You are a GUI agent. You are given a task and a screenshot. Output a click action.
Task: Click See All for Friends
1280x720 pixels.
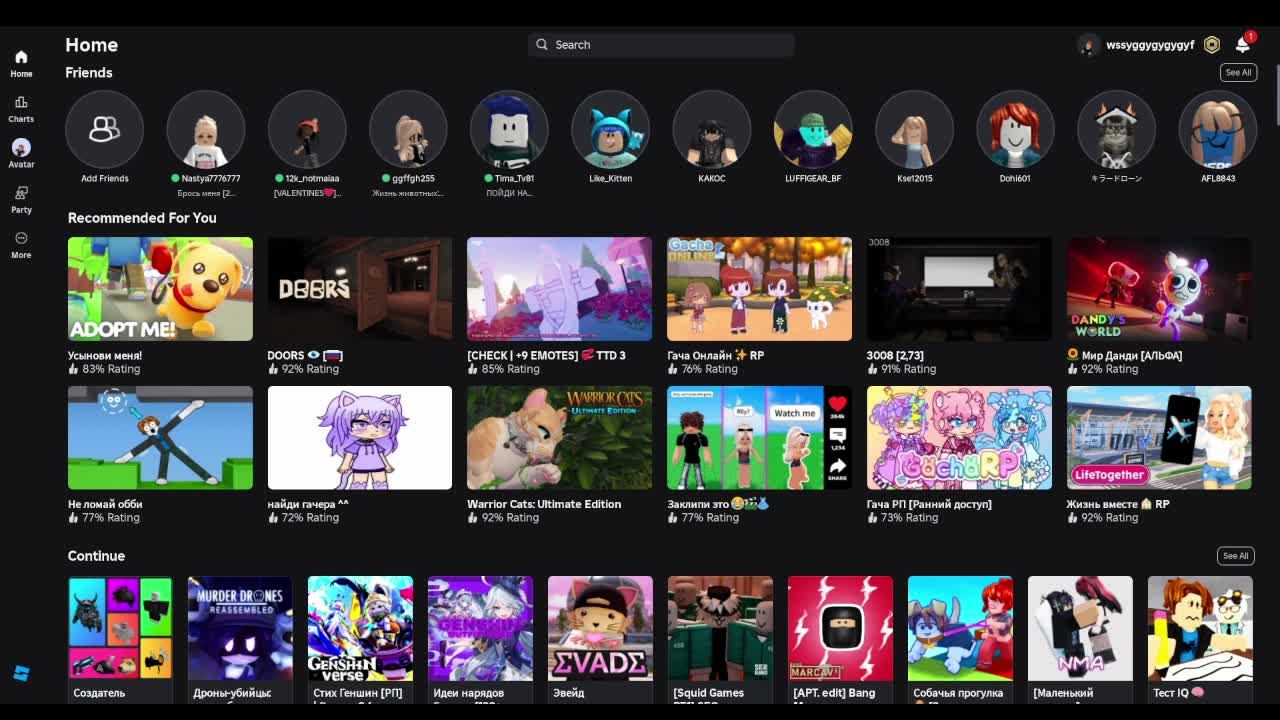1238,72
